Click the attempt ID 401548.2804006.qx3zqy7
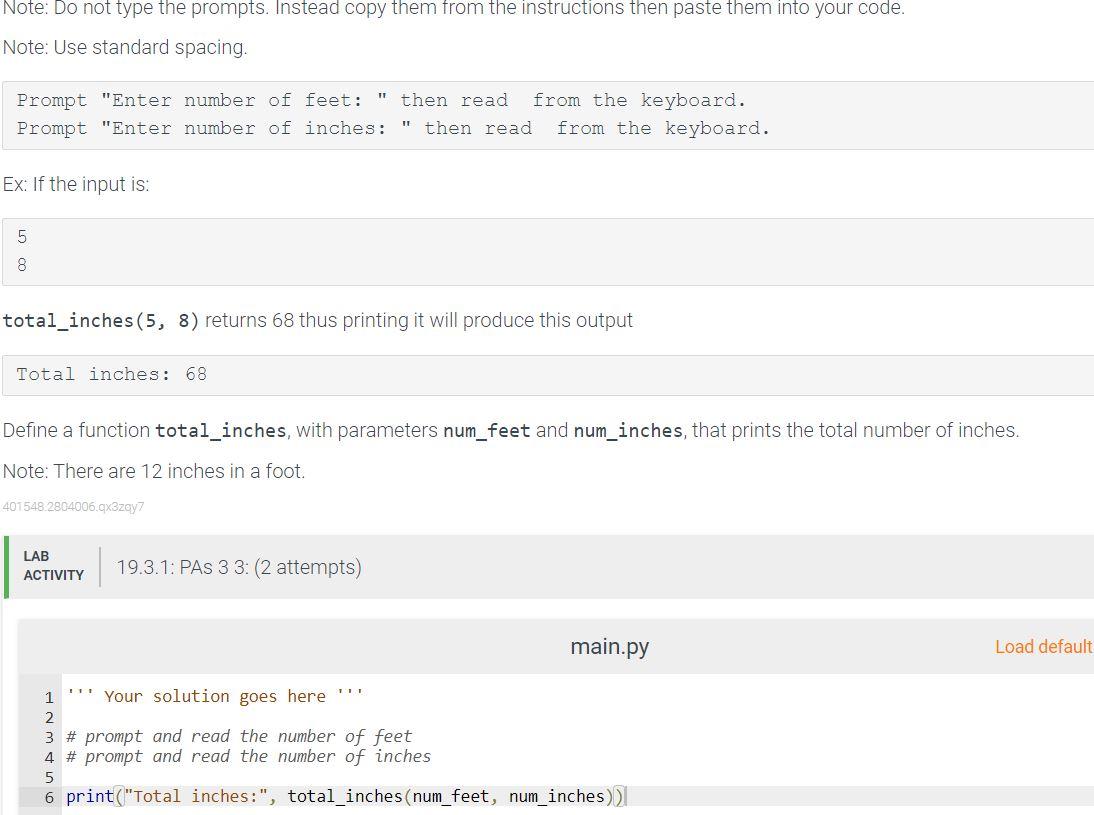Screen dimensions: 1094x815 tap(73, 507)
